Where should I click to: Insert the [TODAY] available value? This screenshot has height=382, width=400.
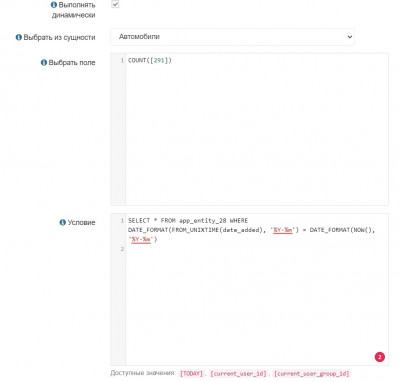[191, 374]
